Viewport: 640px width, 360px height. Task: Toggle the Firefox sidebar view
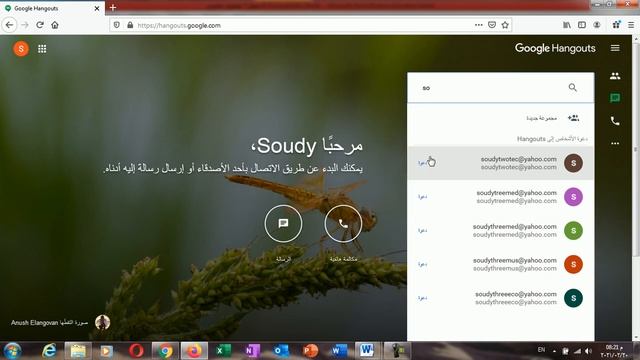coord(582,25)
